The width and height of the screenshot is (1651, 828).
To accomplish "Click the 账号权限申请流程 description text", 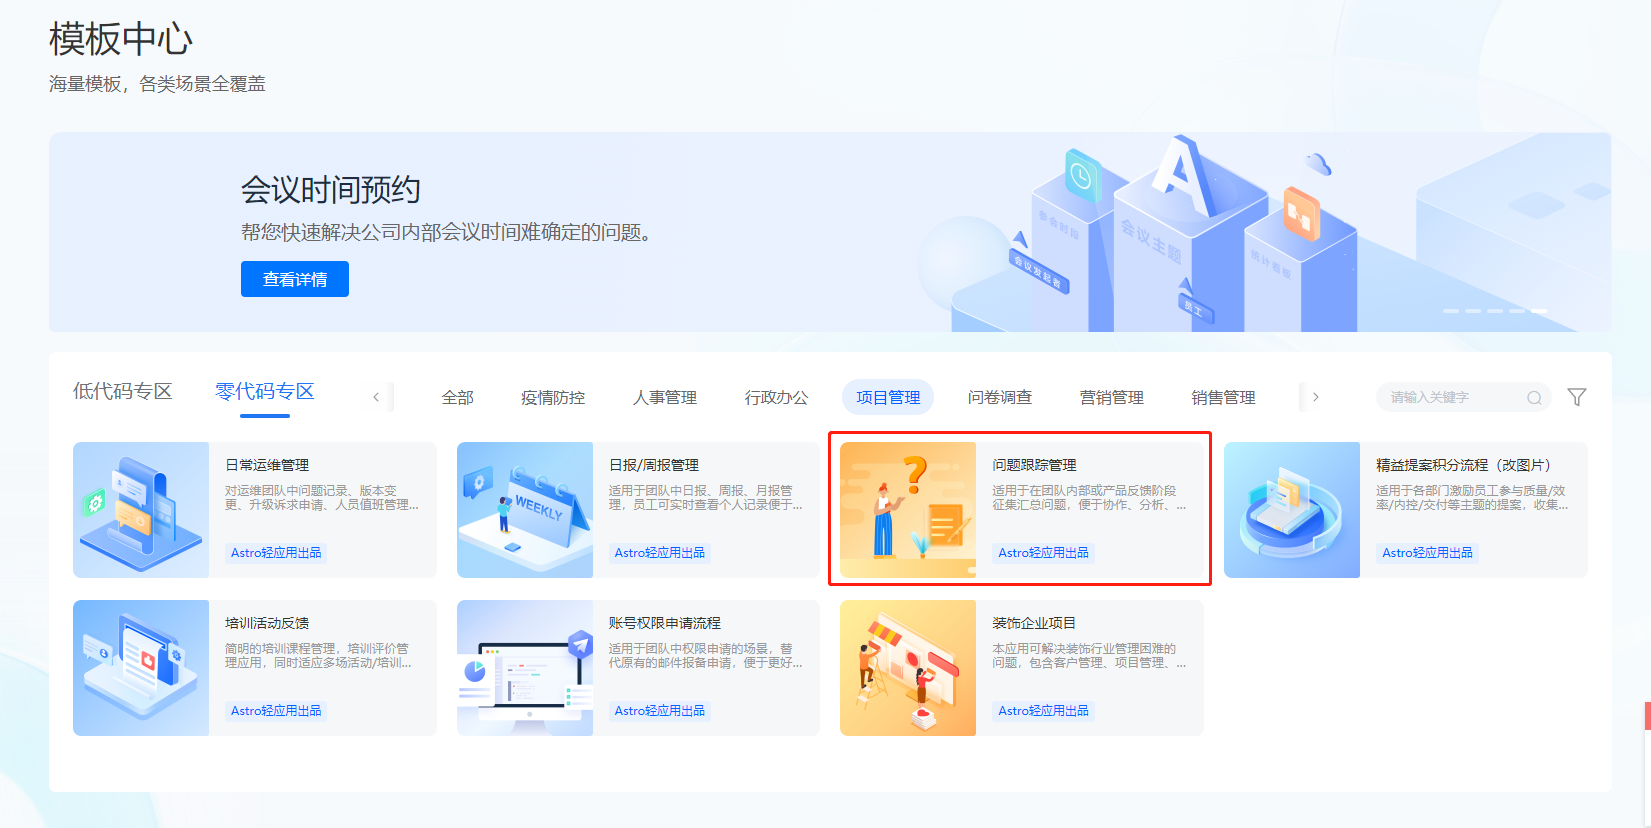I will point(706,656).
